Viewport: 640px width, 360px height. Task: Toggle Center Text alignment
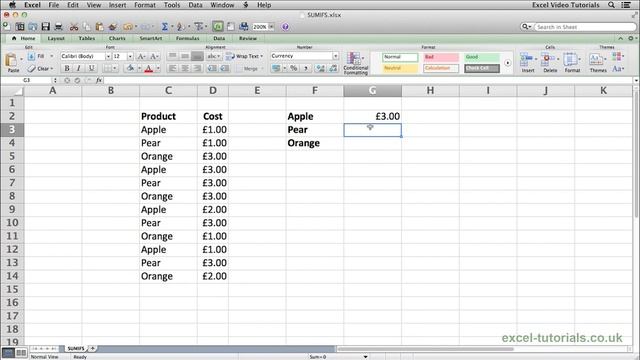pos(185,69)
